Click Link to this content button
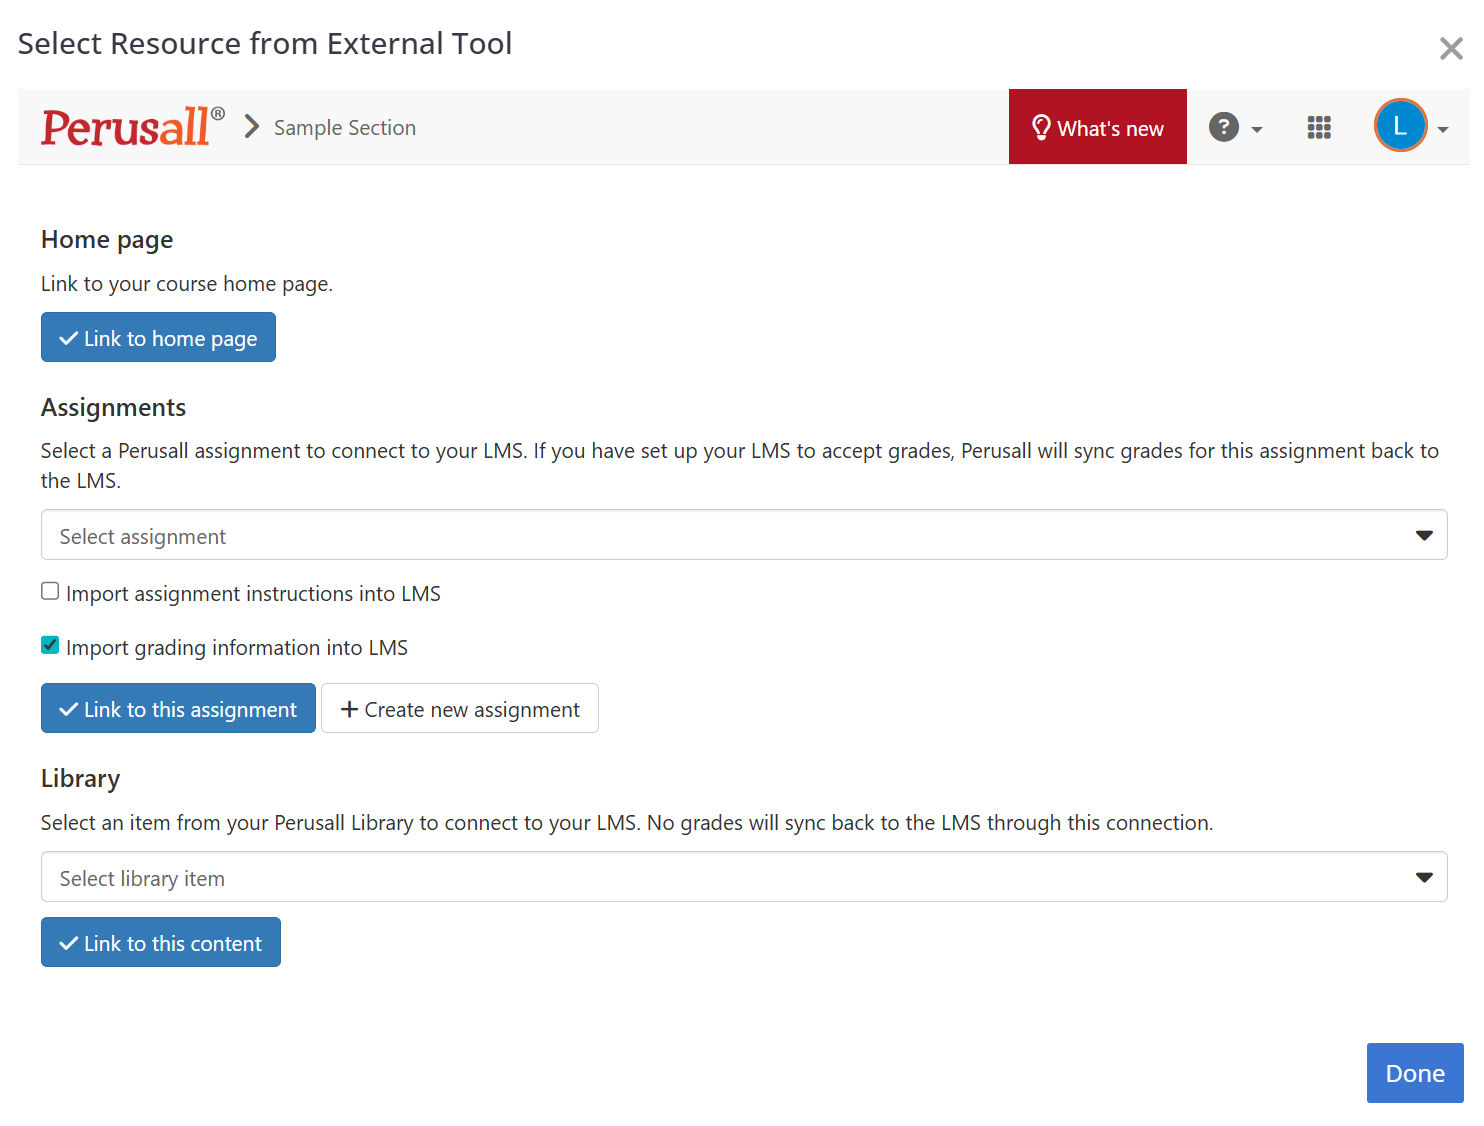 tap(160, 943)
